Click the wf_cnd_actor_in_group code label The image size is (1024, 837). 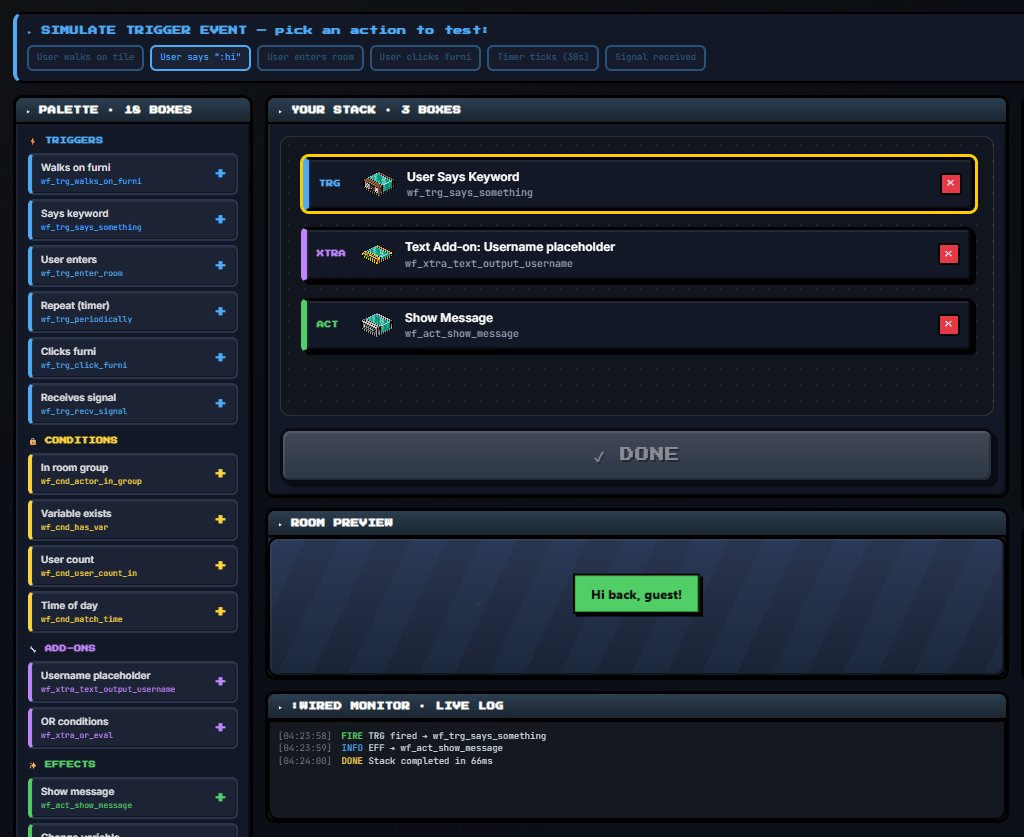(x=91, y=481)
